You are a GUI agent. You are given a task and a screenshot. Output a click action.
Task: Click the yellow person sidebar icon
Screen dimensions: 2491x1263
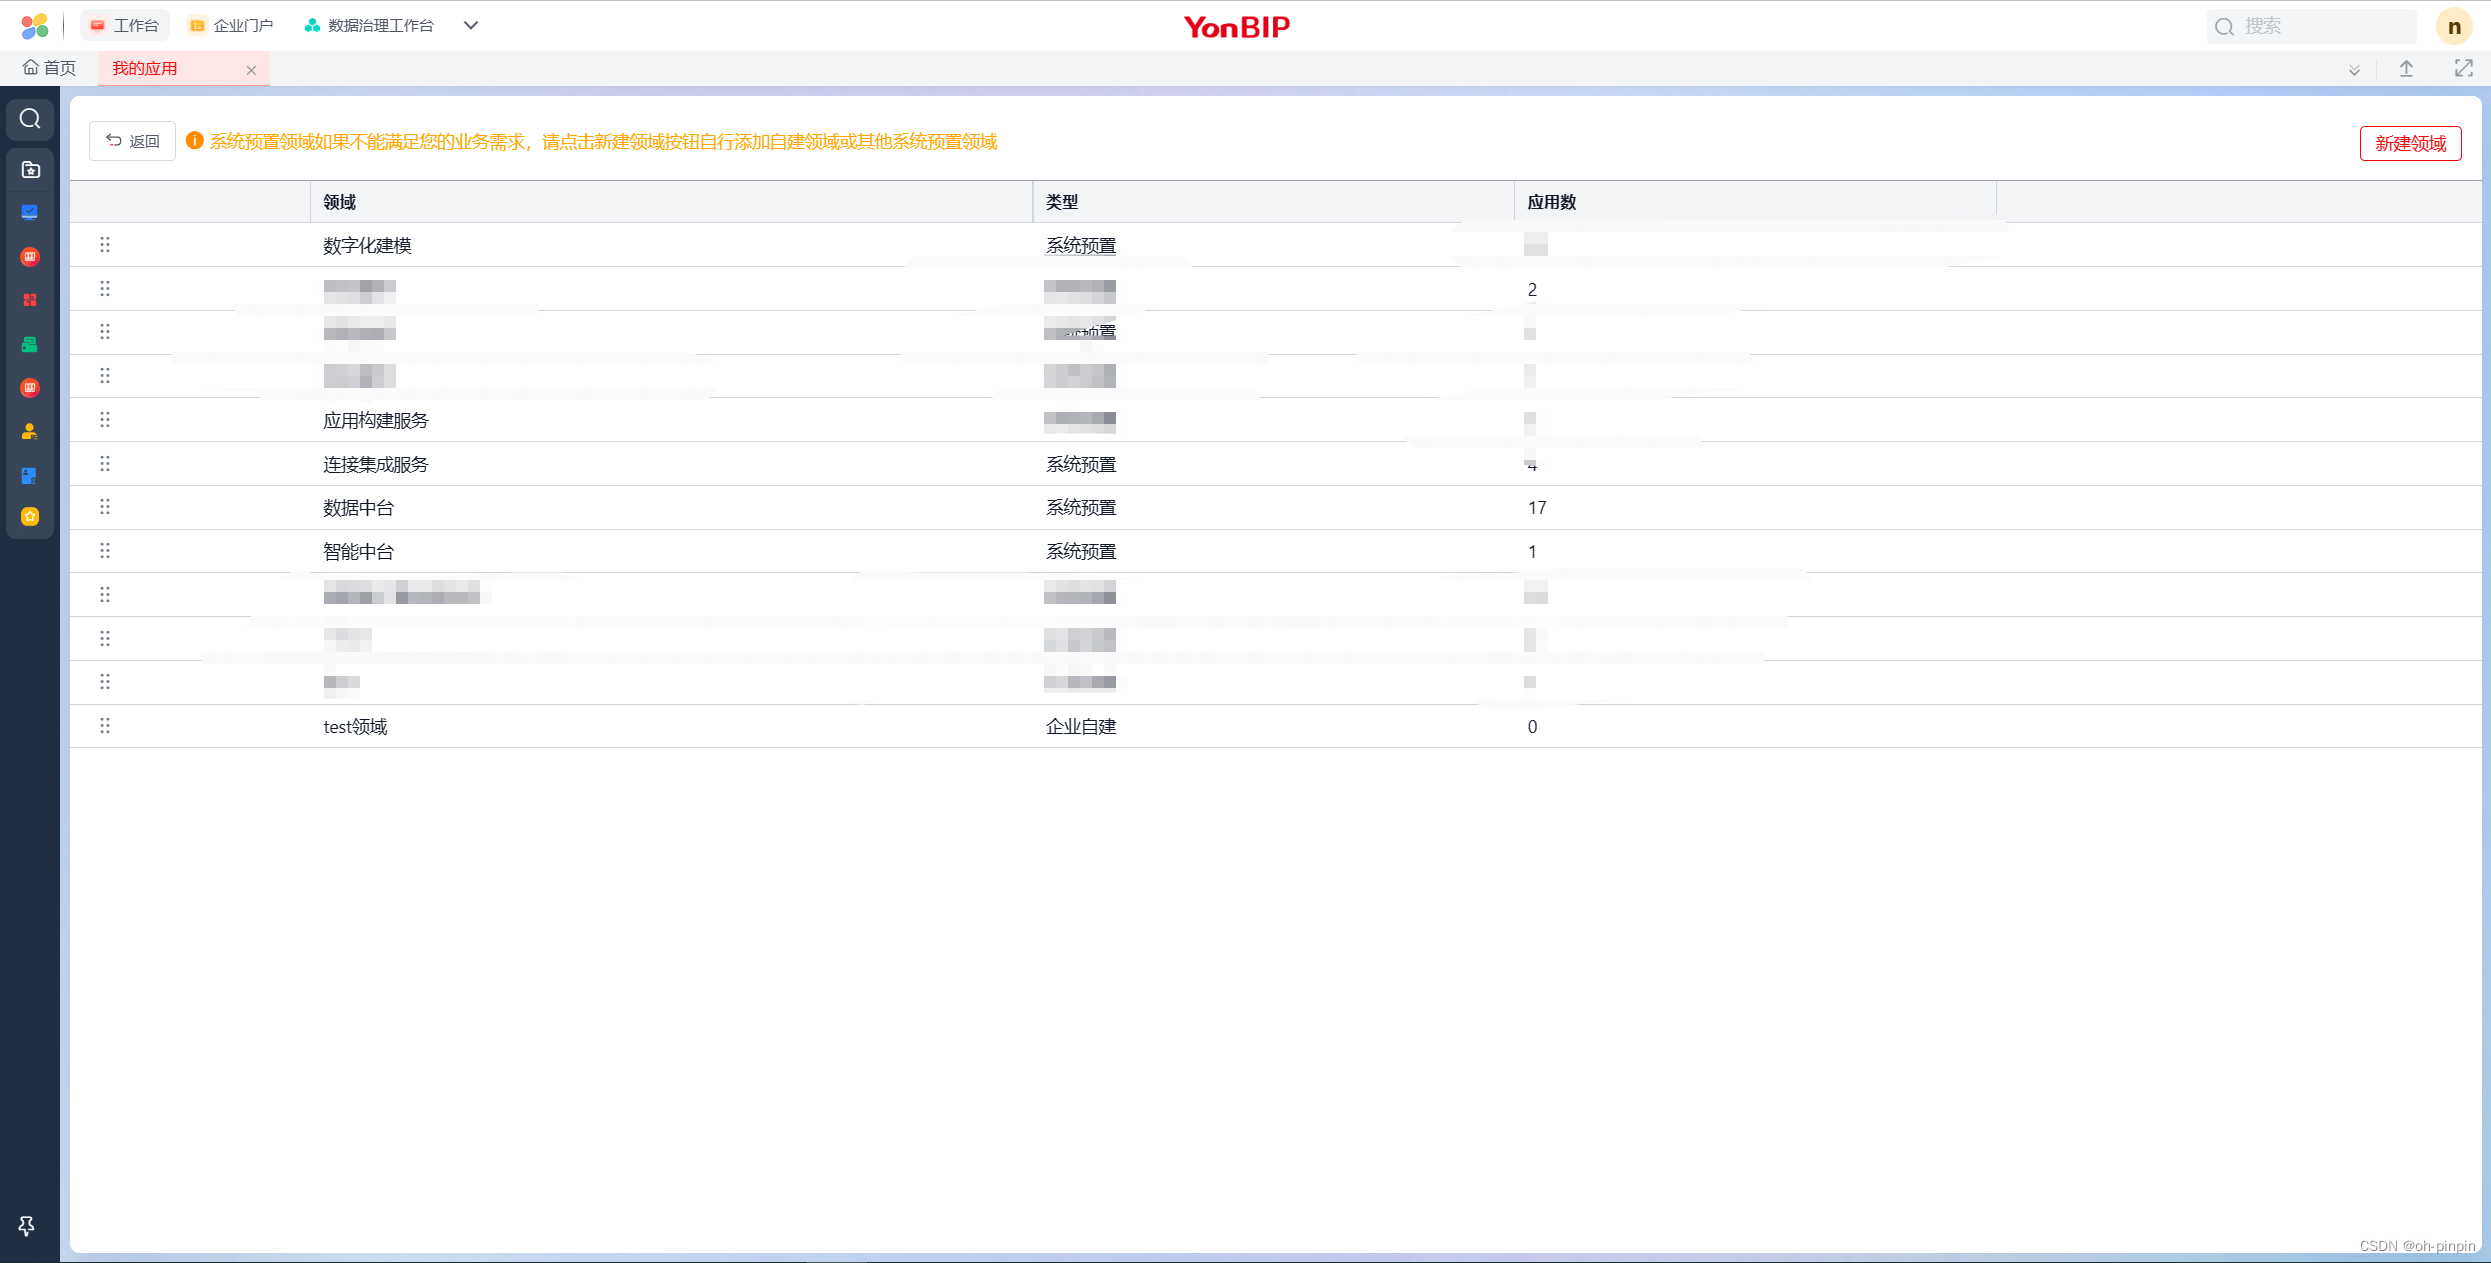coord(30,432)
